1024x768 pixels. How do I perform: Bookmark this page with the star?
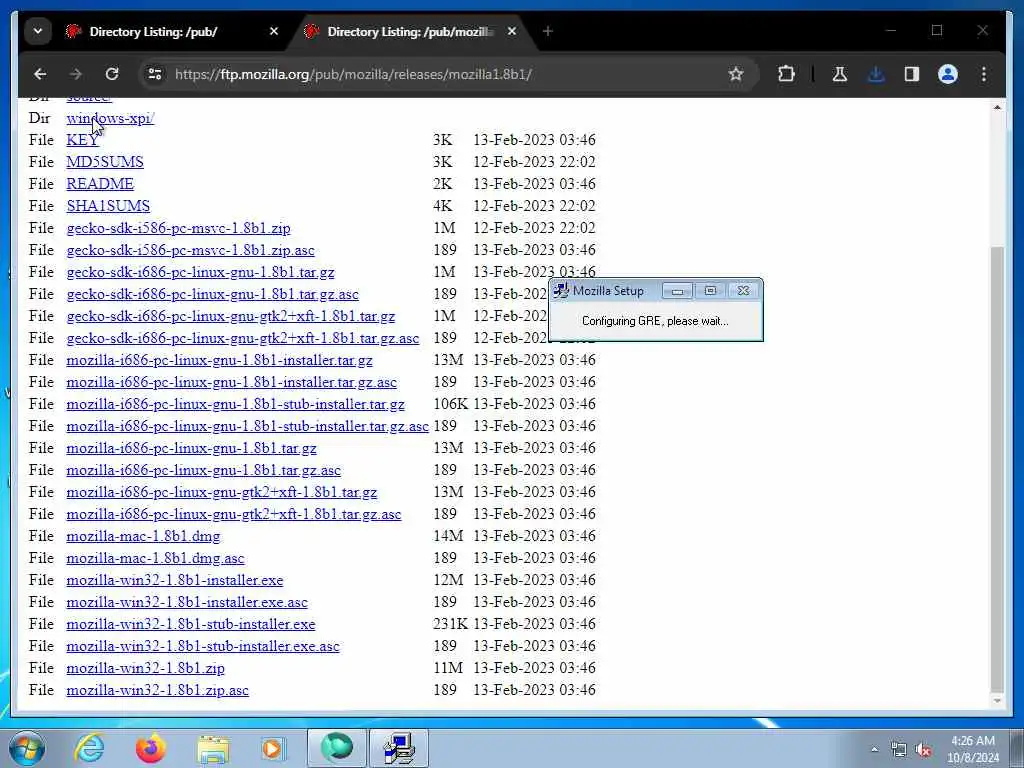pyautogui.click(x=735, y=74)
